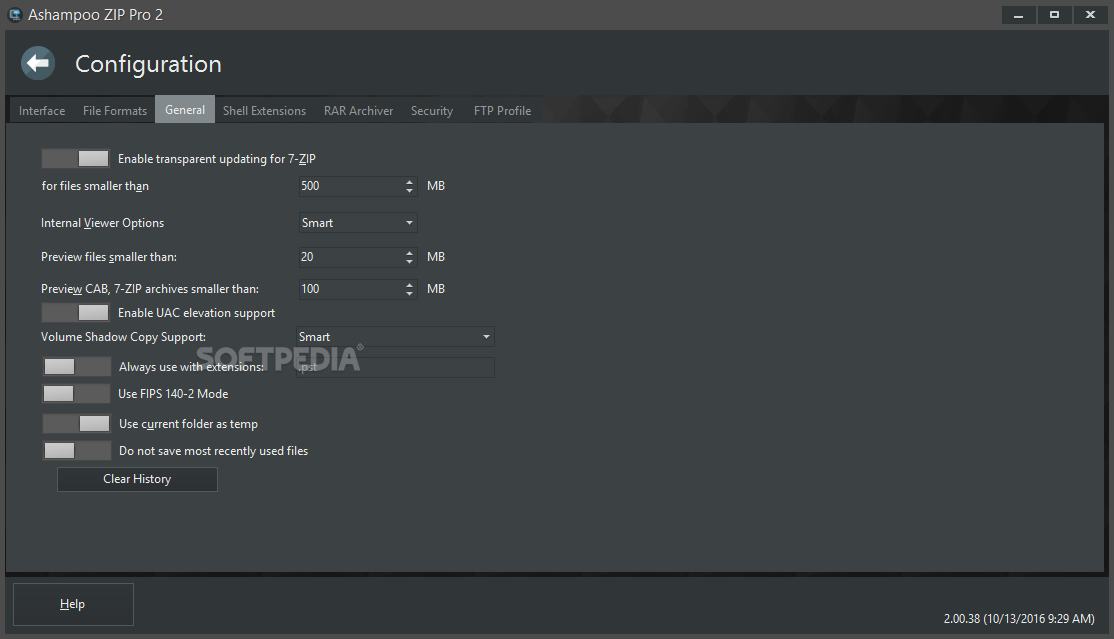This screenshot has height=639, width=1114.
Task: Click the extensions text field showing .pst
Action: tap(396, 367)
